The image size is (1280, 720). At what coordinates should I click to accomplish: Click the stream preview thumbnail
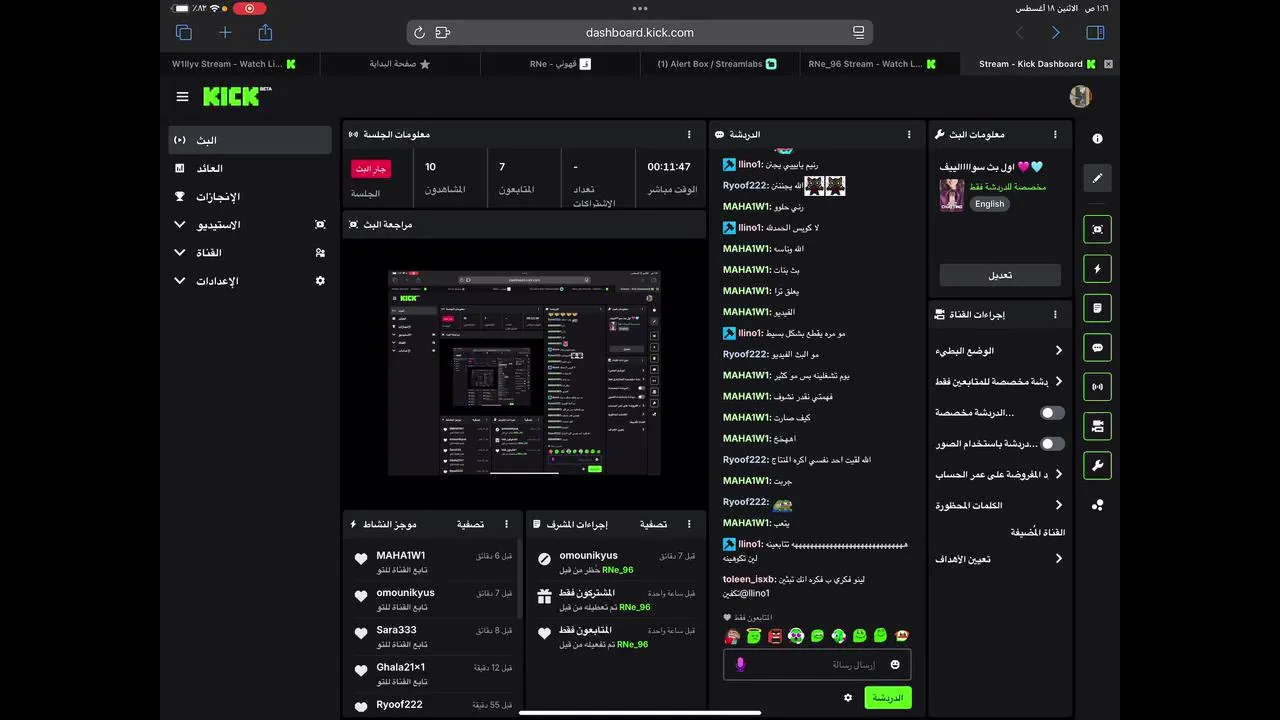(524, 372)
